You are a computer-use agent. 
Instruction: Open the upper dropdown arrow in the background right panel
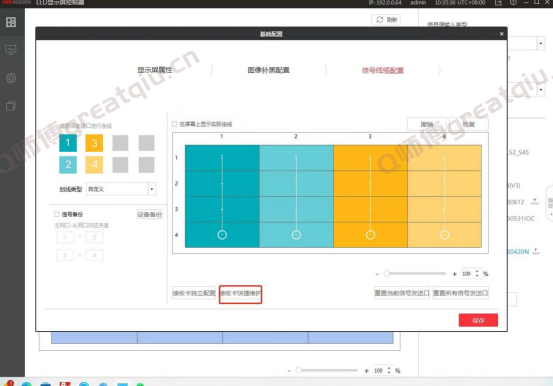[541, 43]
